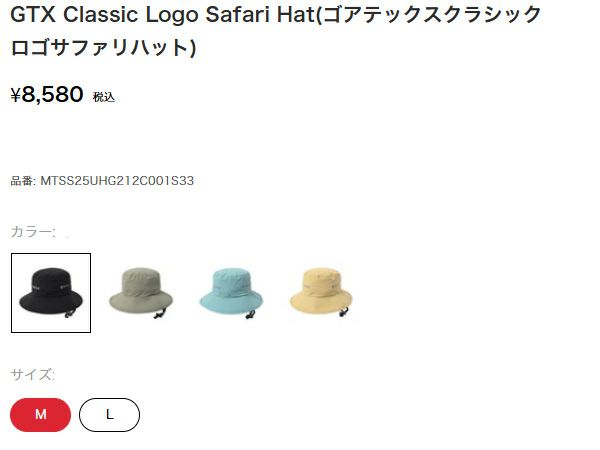Click the drawstring on the black hat thumbnail

pos(70,314)
